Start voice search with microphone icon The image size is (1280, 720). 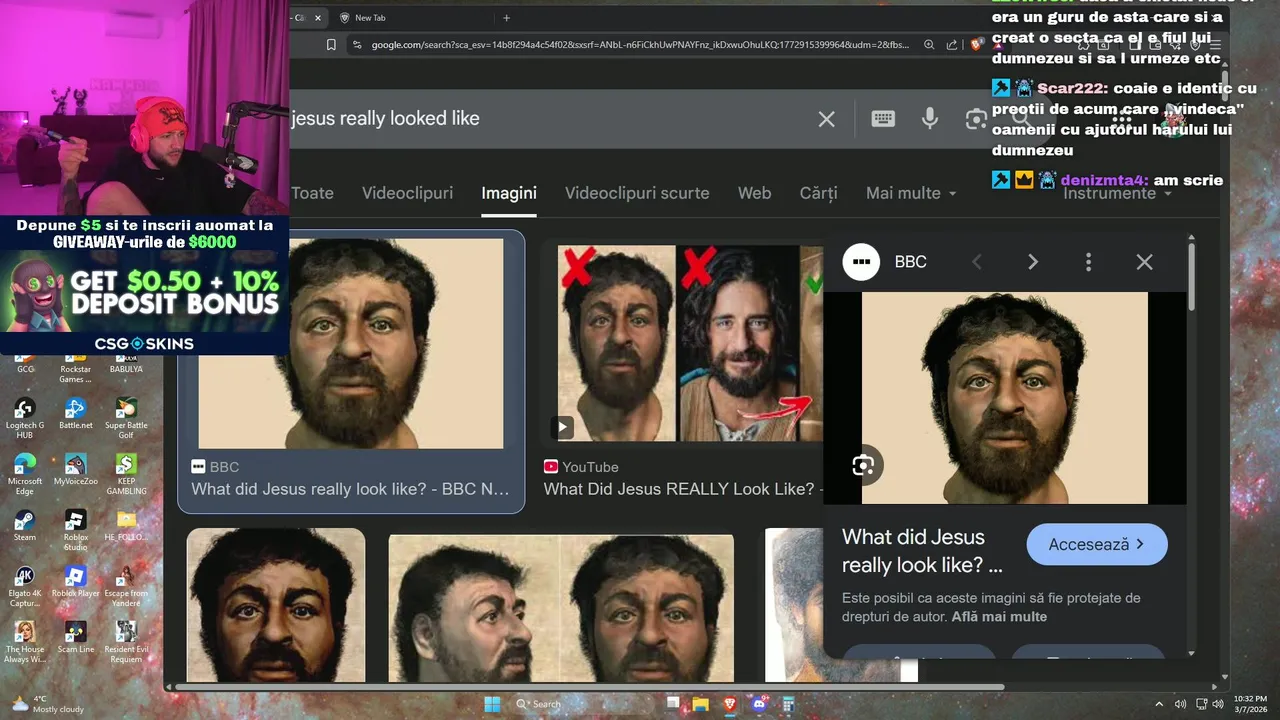point(930,119)
